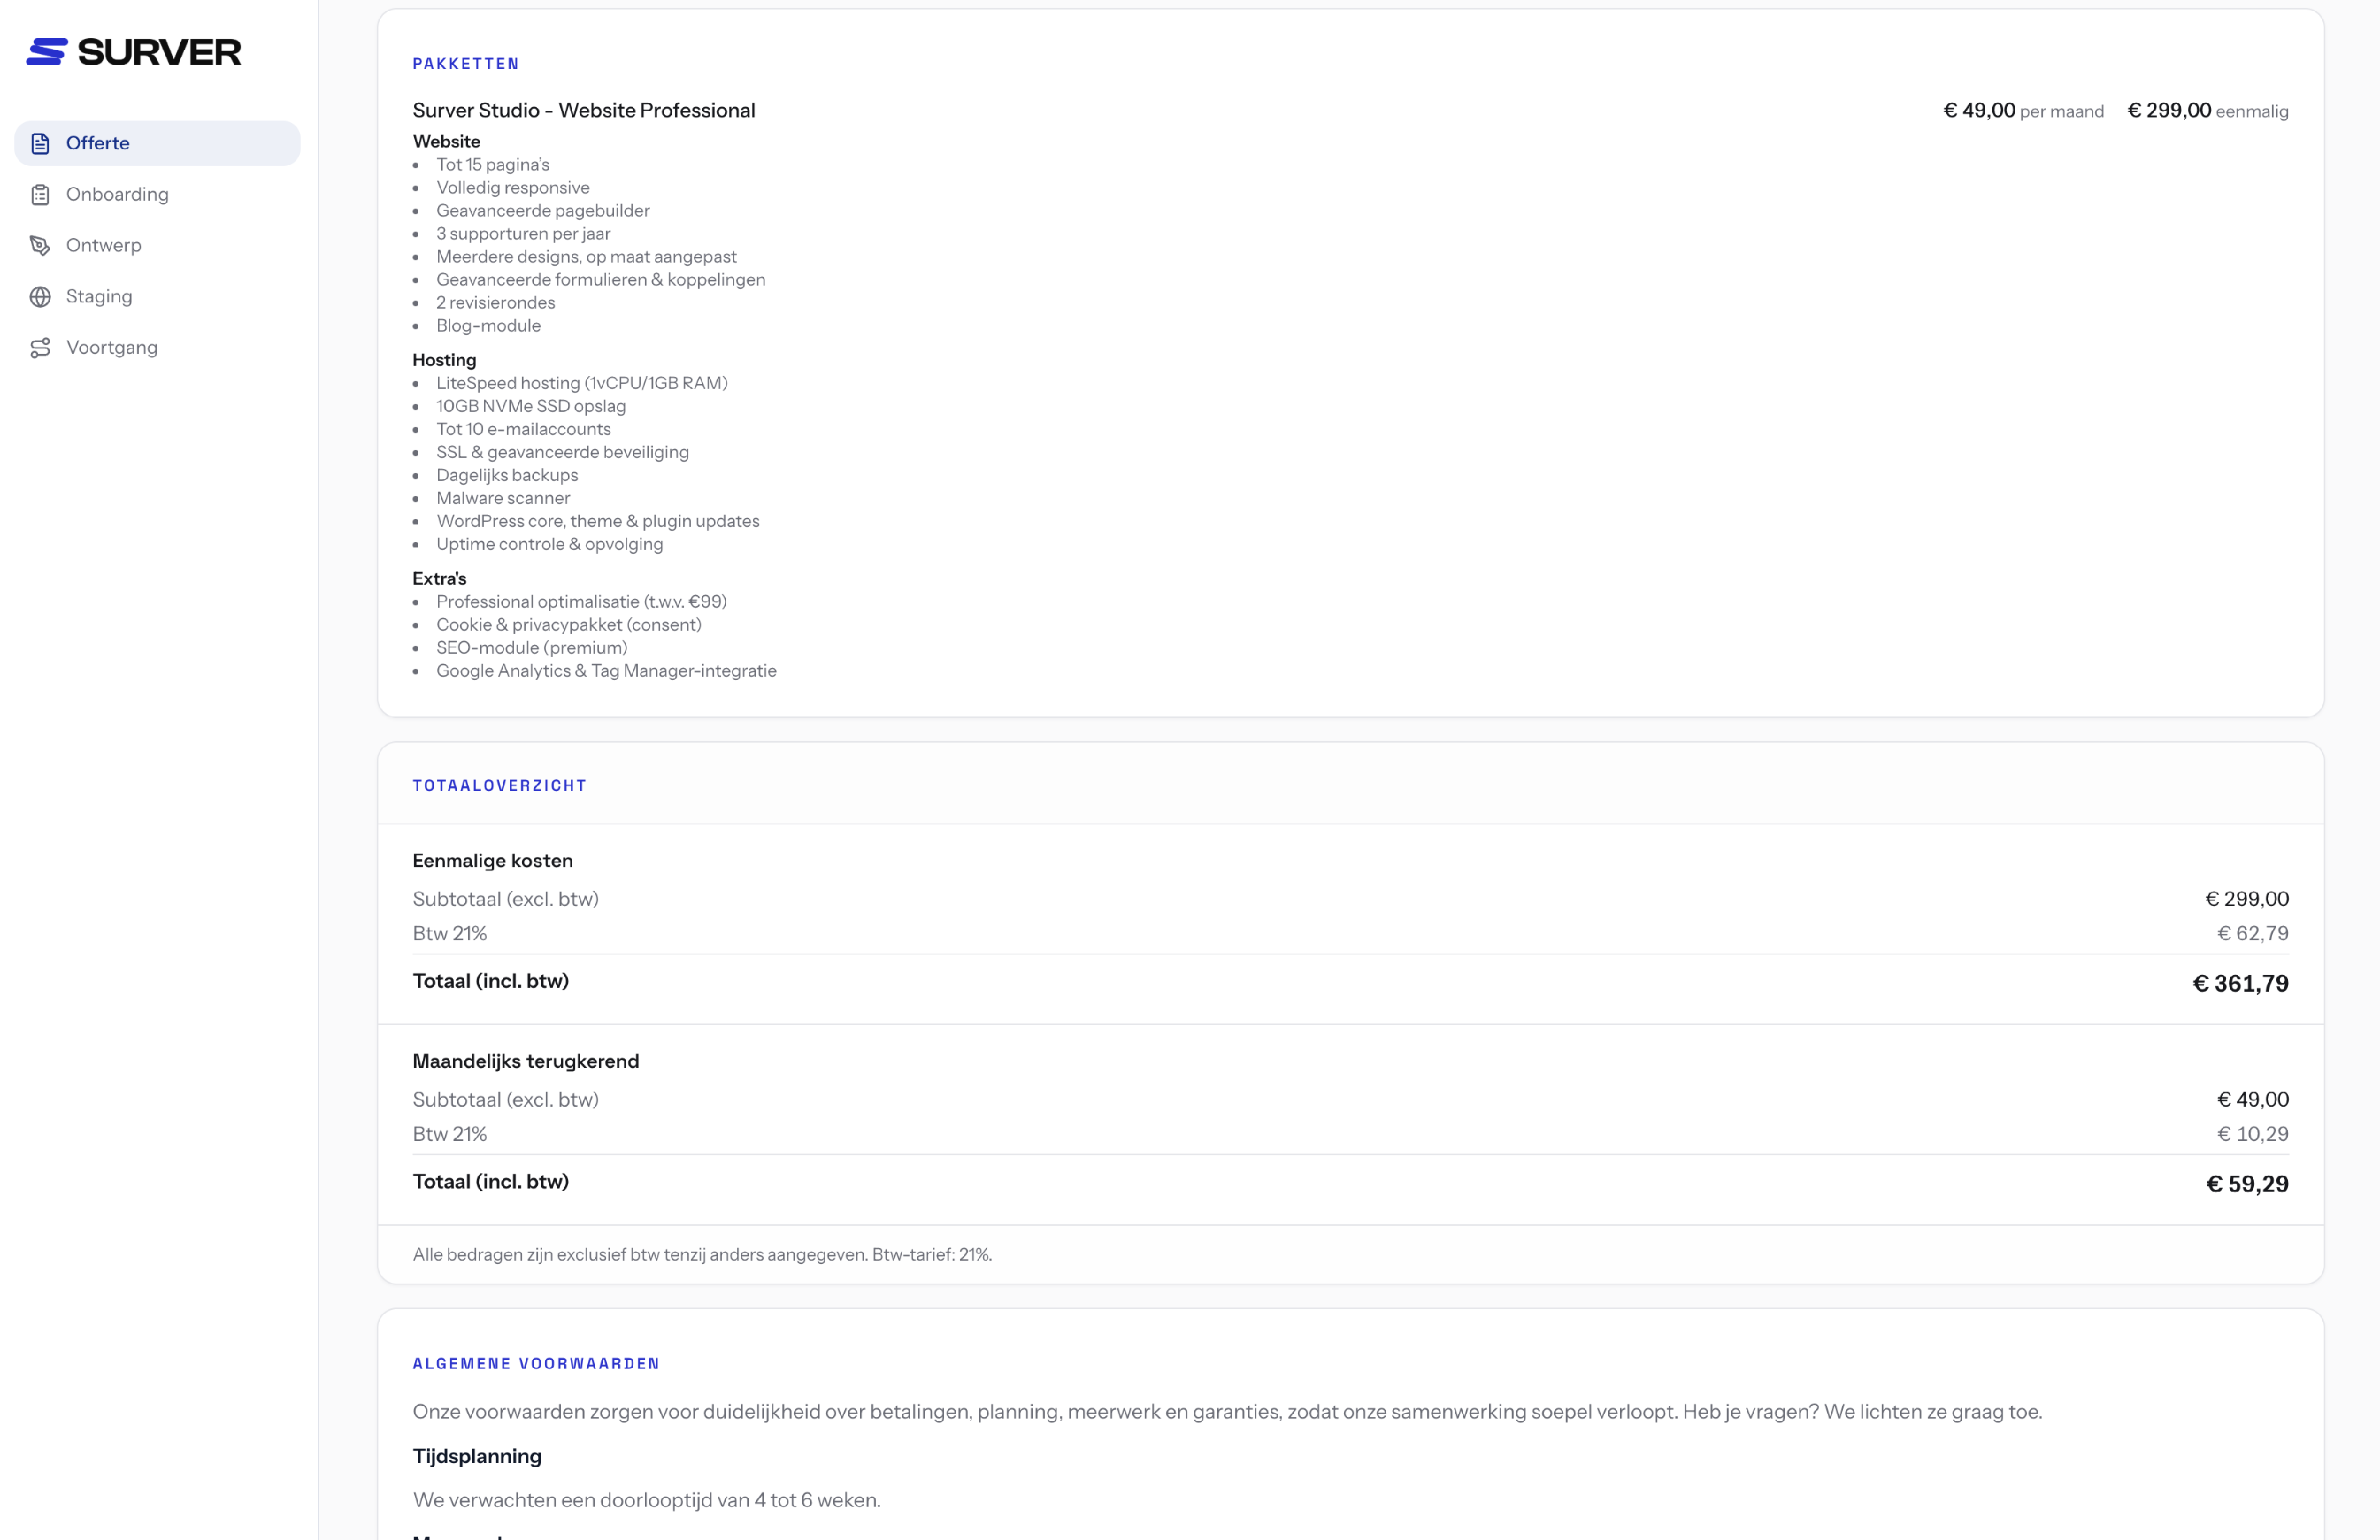This screenshot has width=2380, height=1540.
Task: Select Ontwerp in the sidebar
Action: click(157, 246)
